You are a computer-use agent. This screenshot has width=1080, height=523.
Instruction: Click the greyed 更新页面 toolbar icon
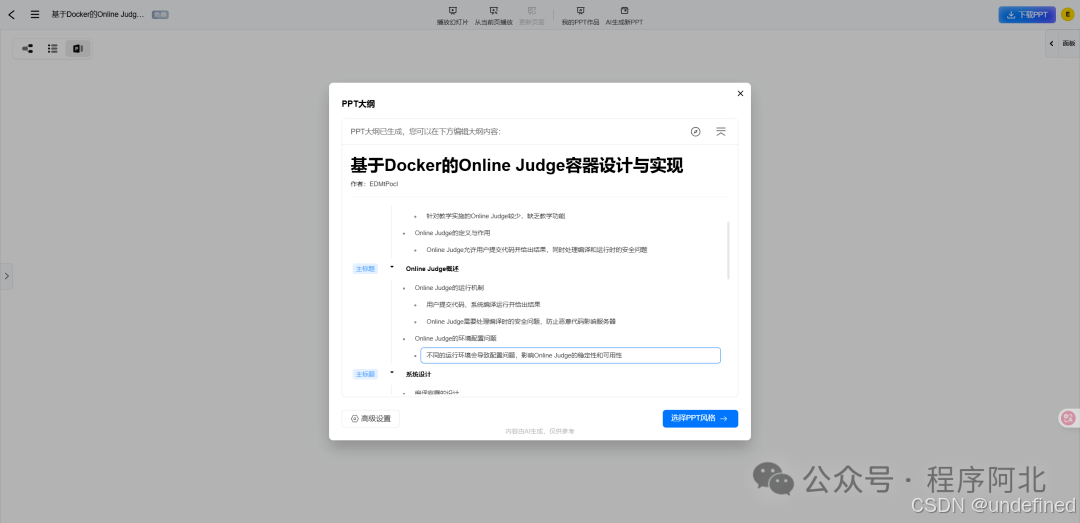[531, 11]
